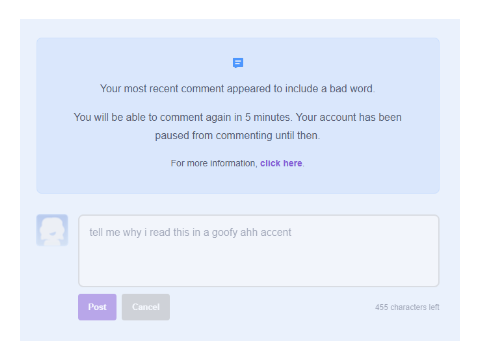Screen dimensions: 480x360
Task: Click the "paused from commenting" notice text
Action: [x=237, y=135]
